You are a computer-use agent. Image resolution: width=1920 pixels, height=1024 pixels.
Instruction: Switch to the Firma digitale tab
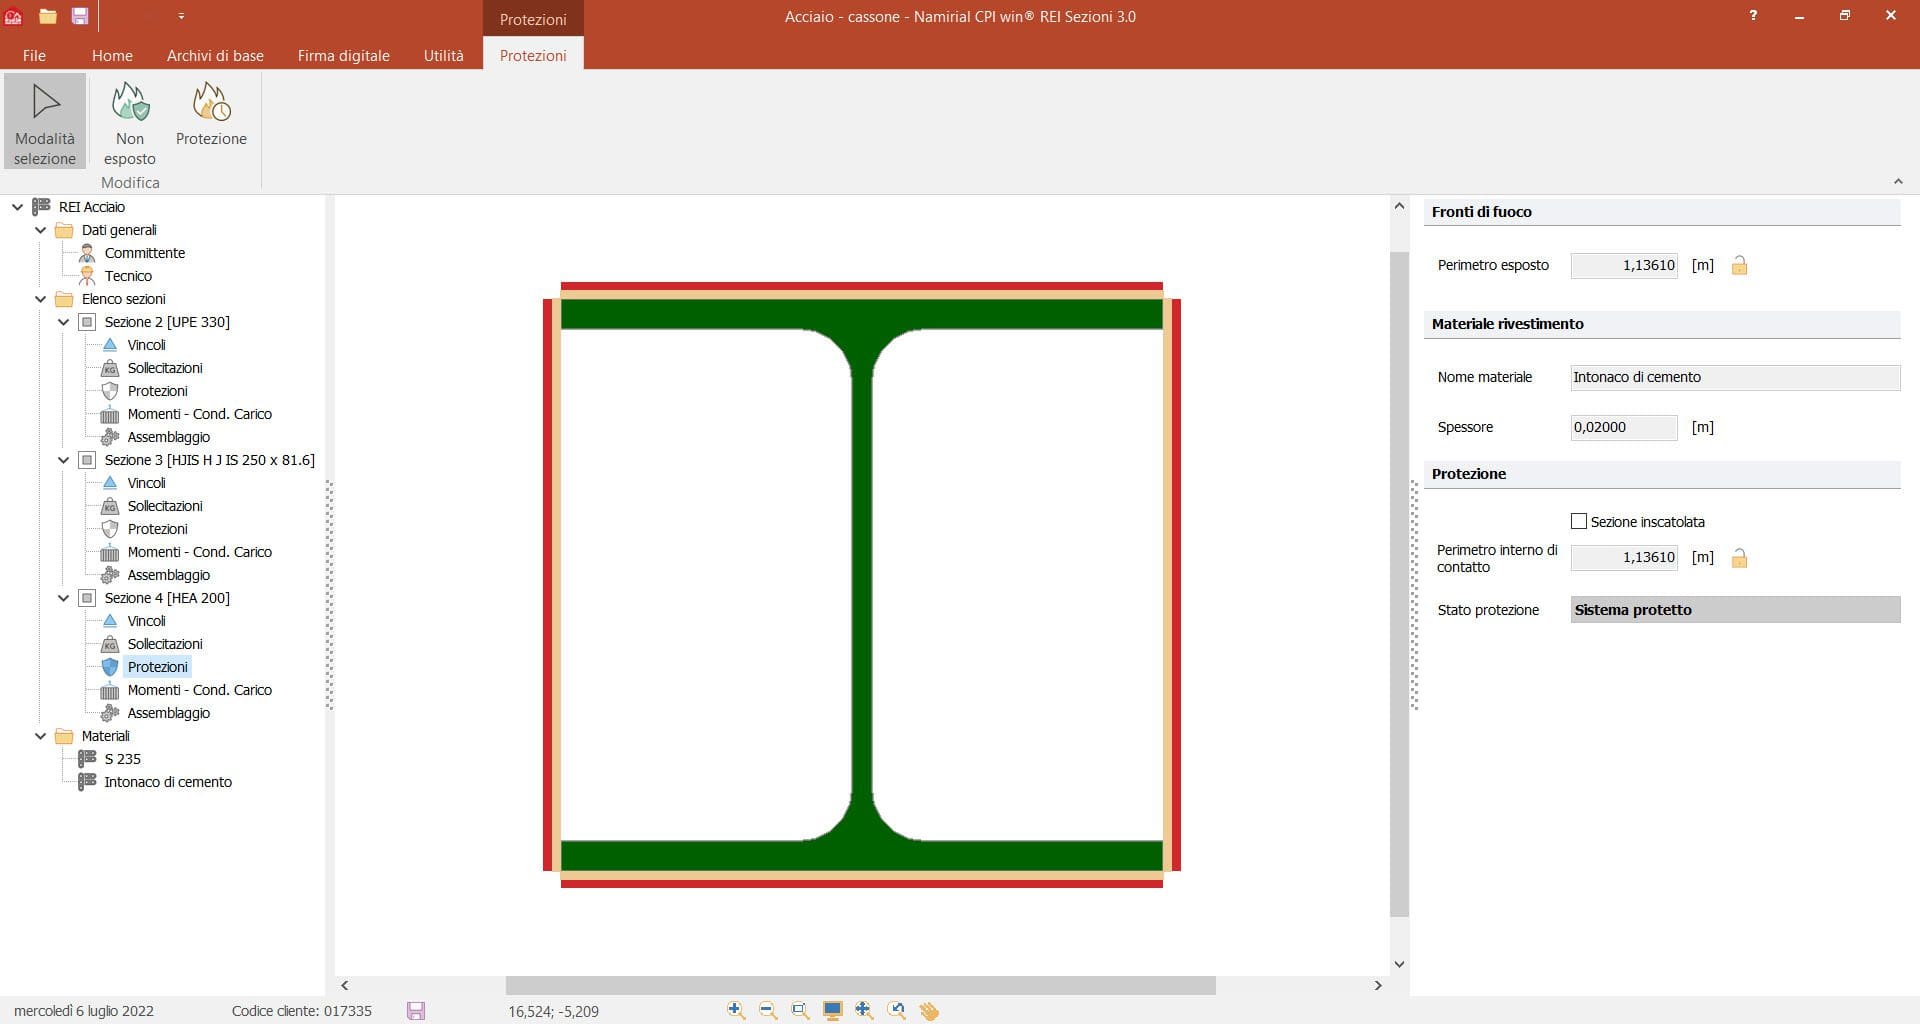point(343,56)
